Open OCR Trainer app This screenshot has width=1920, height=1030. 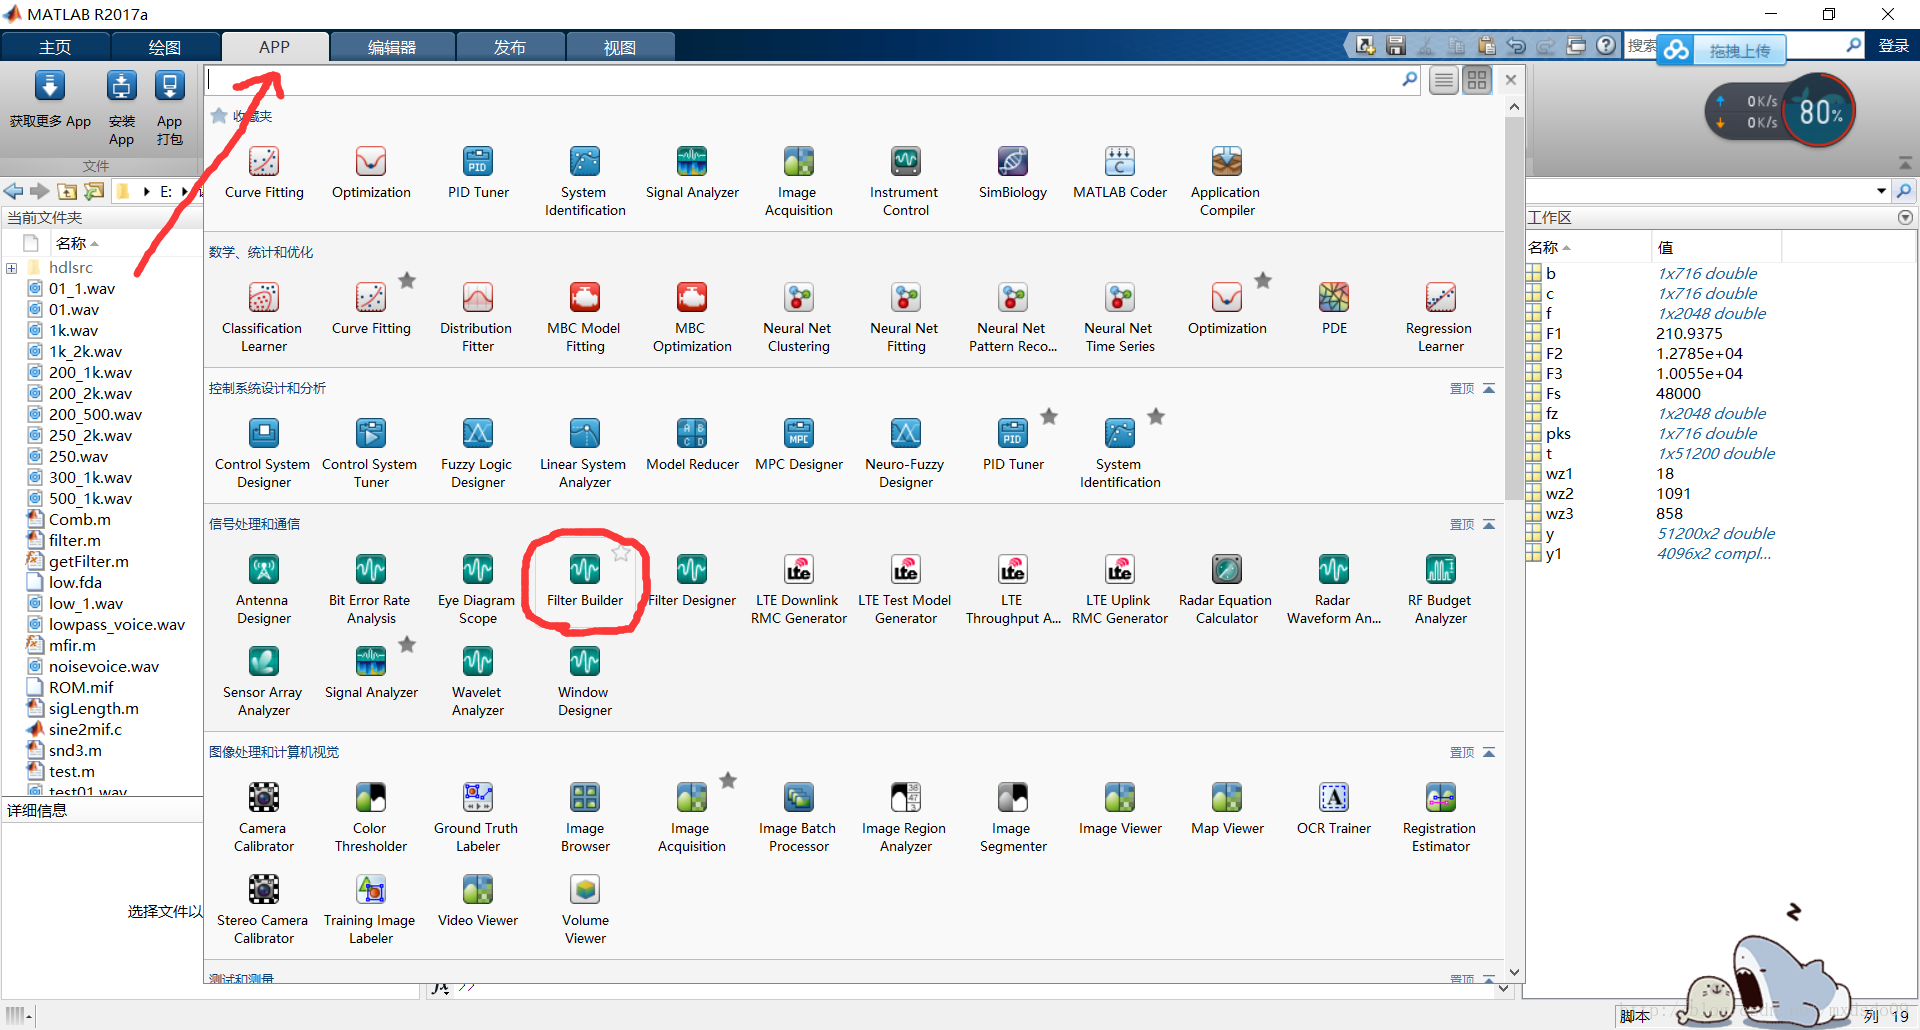[1334, 808]
